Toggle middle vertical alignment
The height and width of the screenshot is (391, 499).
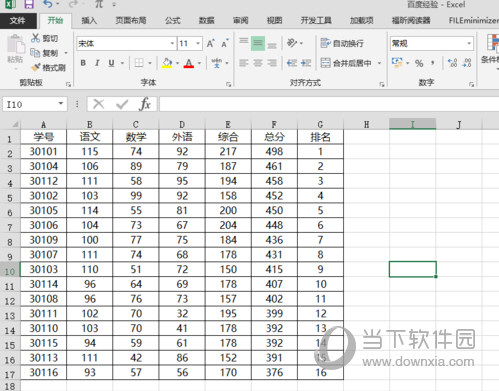258,43
